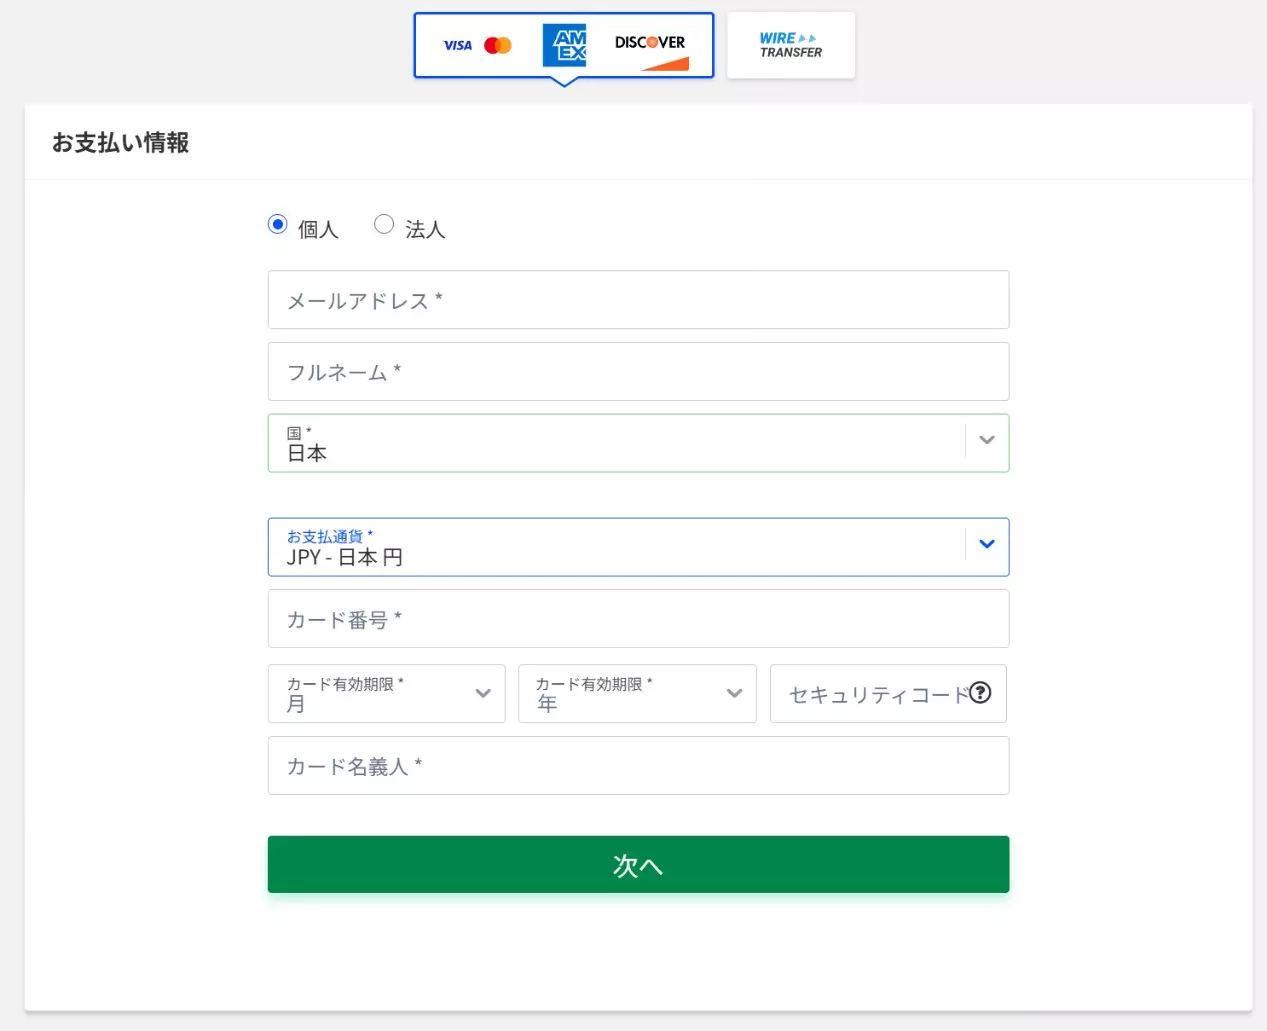Select the 法人 radio button
The image size is (1267, 1031).
[x=384, y=224]
